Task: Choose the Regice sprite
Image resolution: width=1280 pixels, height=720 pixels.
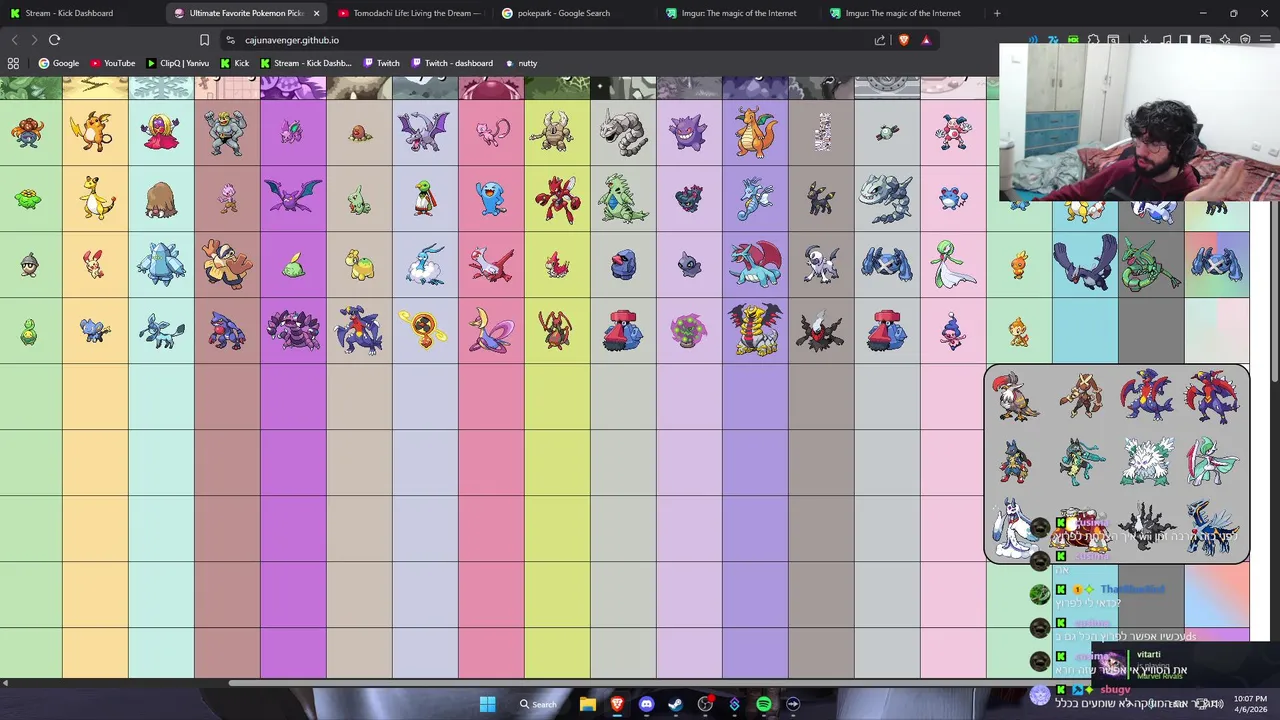Action: click(161, 264)
